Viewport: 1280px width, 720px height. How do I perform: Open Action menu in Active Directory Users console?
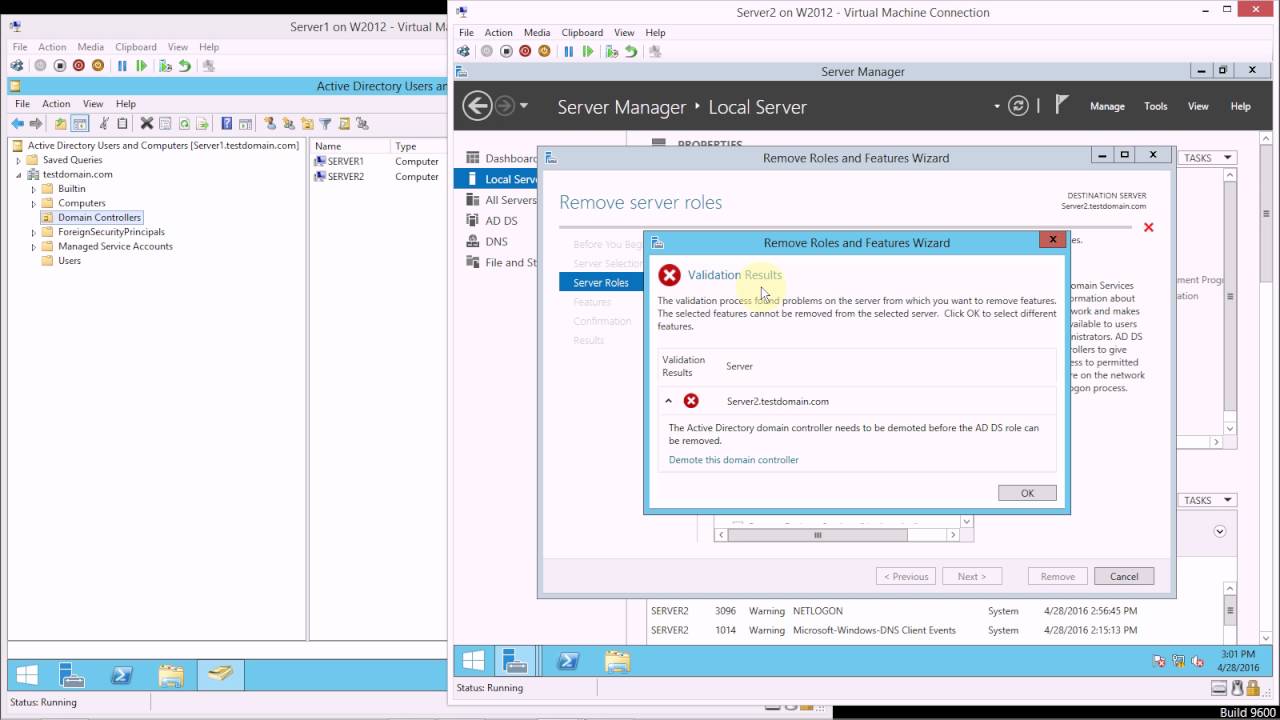(x=56, y=103)
